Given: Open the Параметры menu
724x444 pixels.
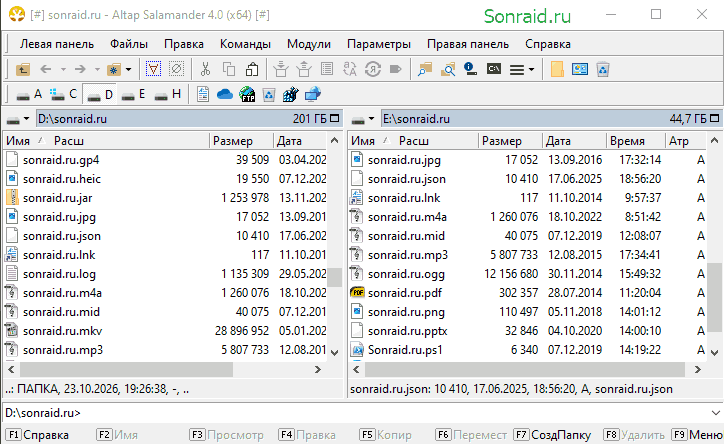Looking at the screenshot, I should coord(379,44).
